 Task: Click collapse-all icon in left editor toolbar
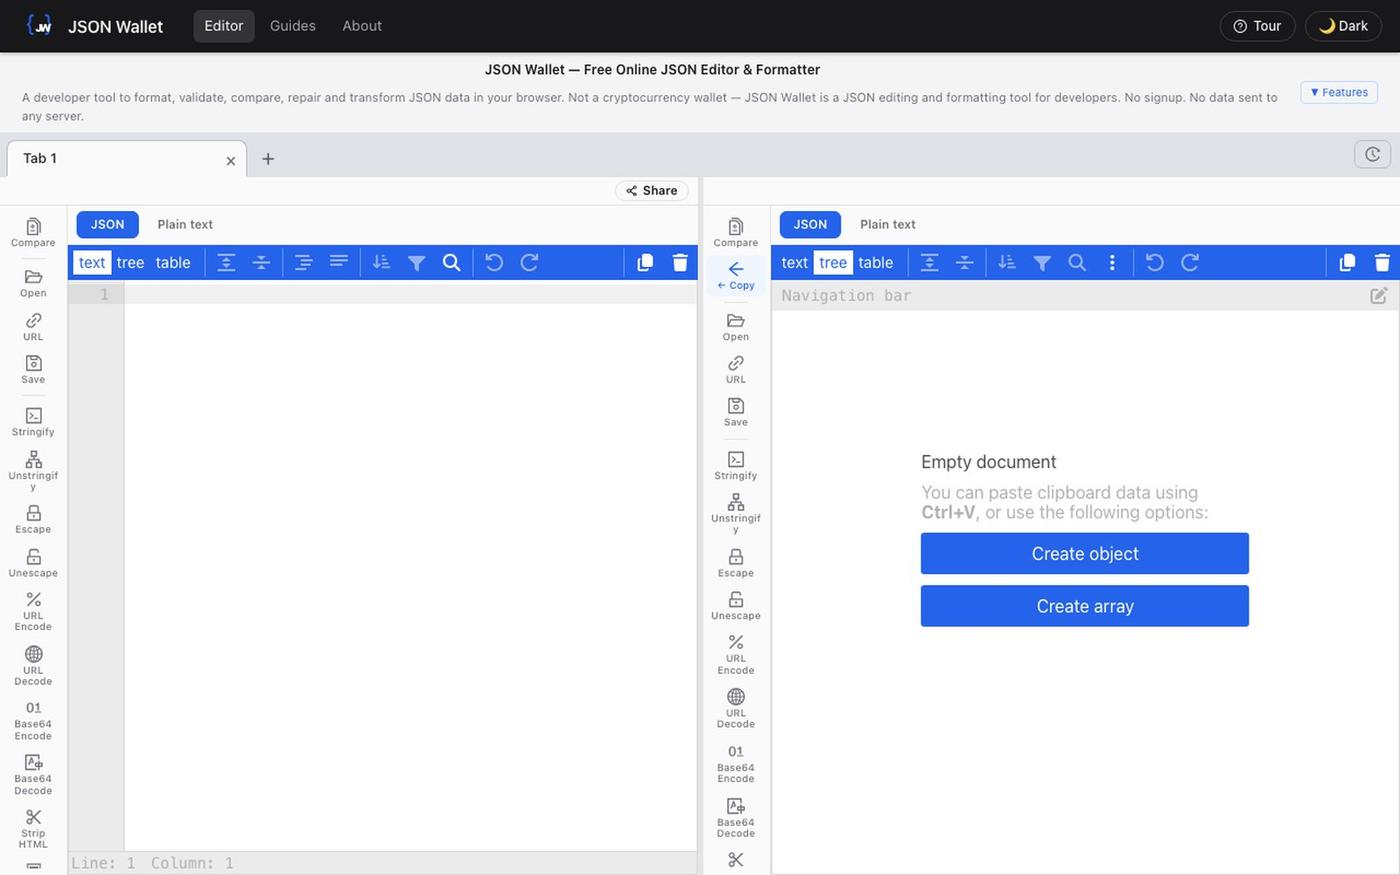261,262
